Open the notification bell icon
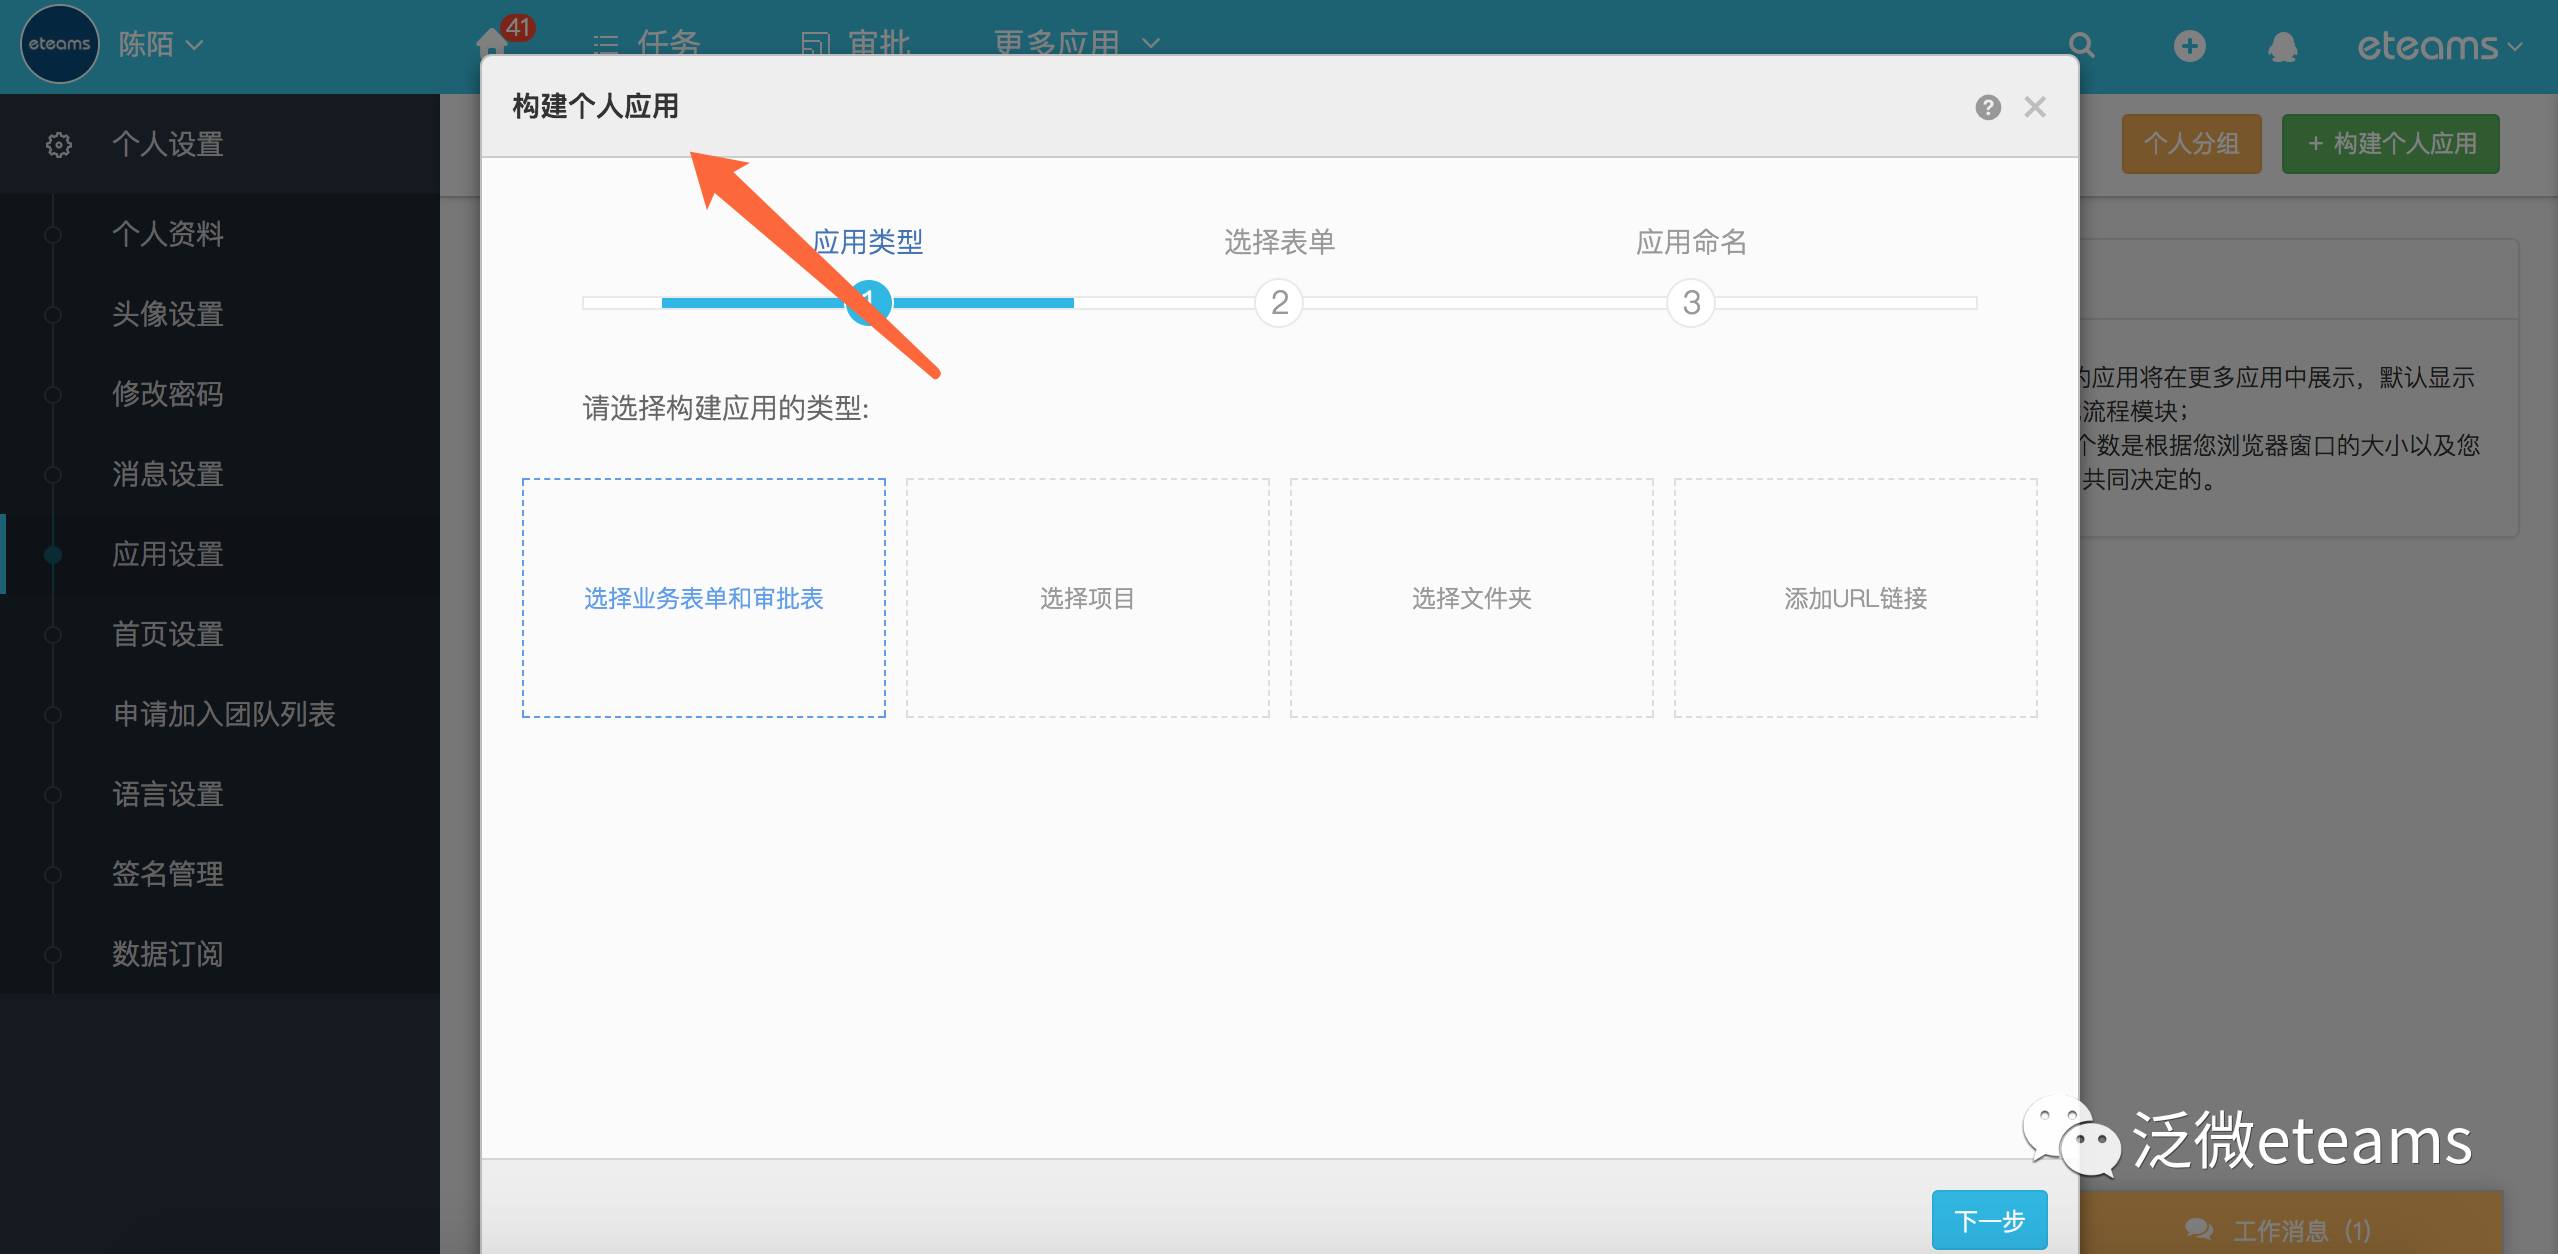The height and width of the screenshot is (1254, 2558). 2282,46
